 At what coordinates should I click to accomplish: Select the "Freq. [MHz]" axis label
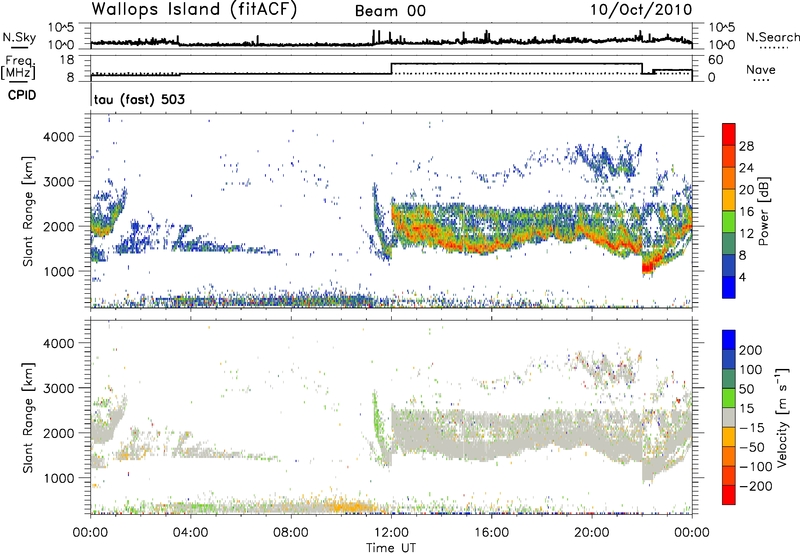tap(18, 68)
